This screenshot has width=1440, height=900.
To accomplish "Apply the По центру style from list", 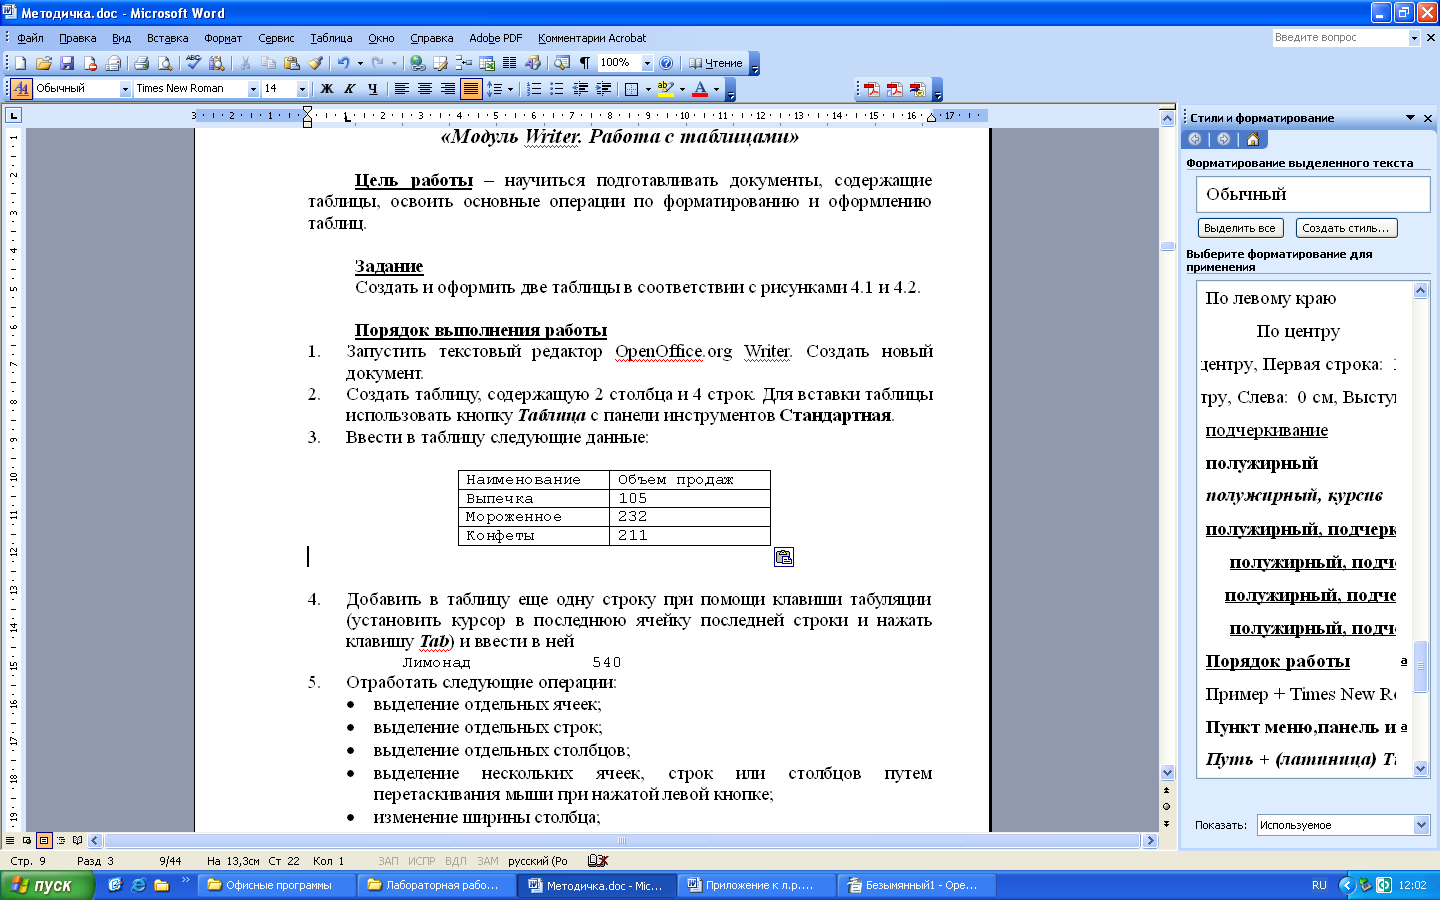I will tap(1298, 331).
